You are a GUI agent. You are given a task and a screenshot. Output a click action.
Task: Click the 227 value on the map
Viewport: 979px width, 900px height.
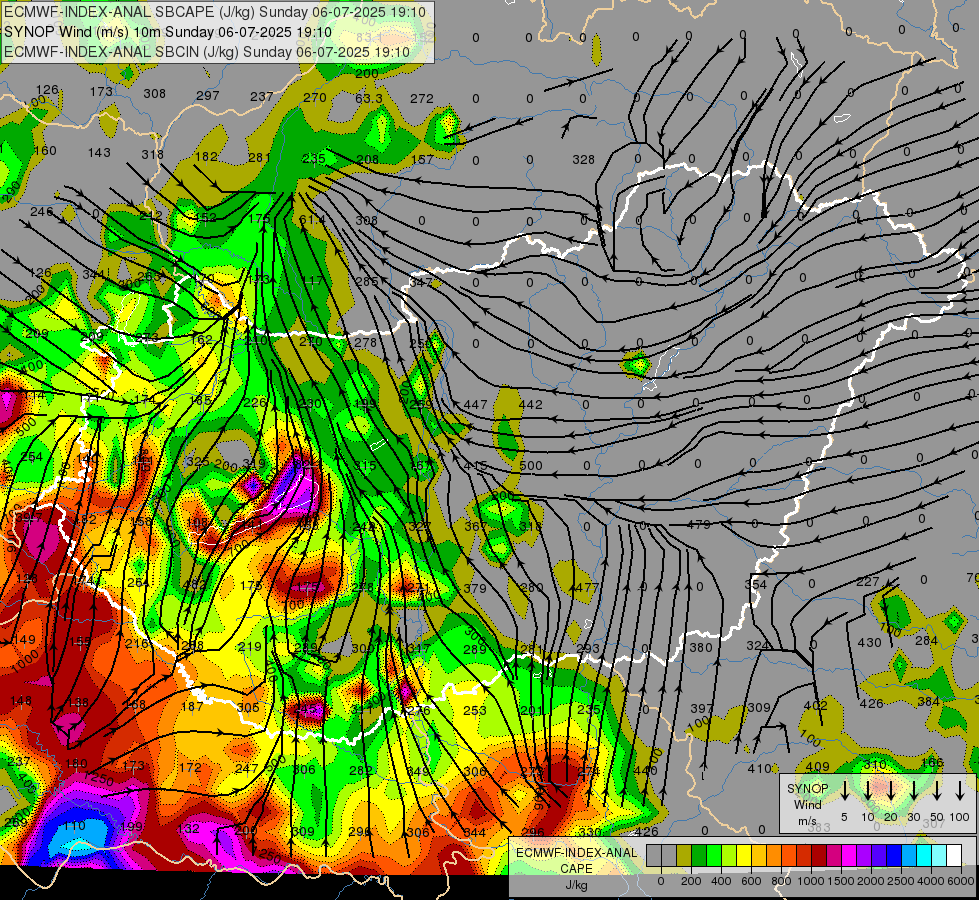tap(867, 582)
